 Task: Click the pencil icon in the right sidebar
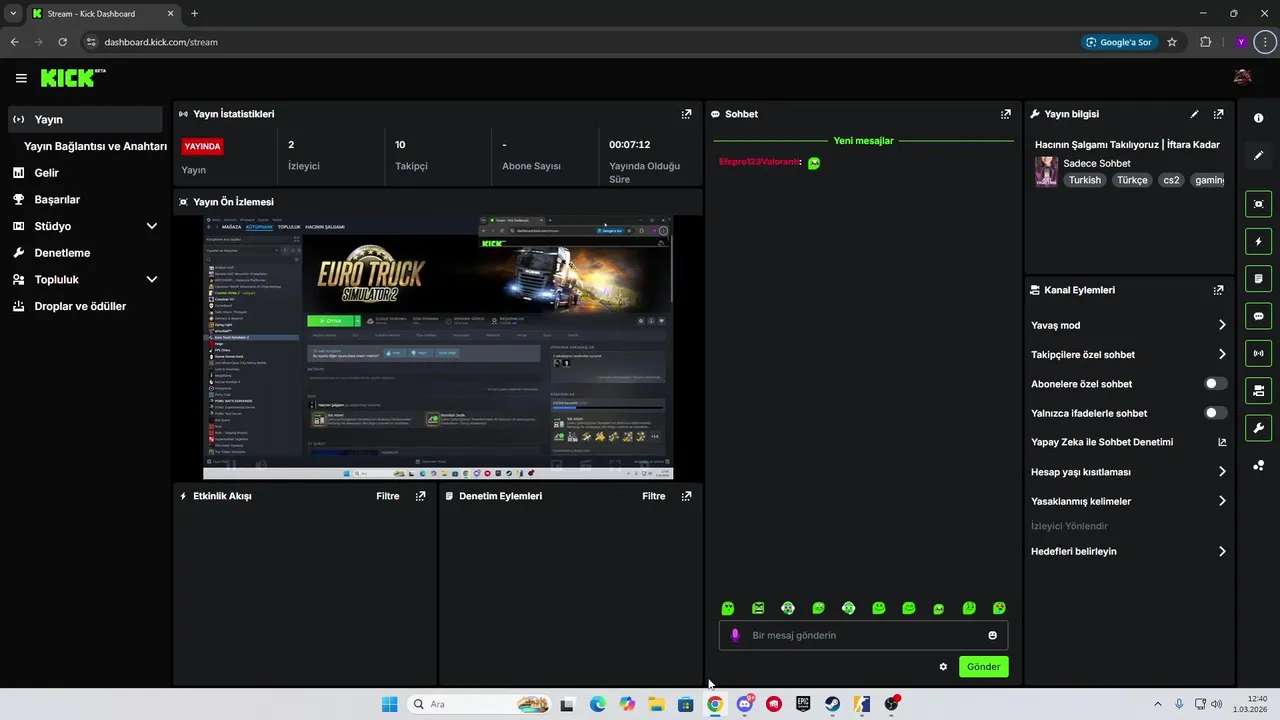click(x=1258, y=155)
